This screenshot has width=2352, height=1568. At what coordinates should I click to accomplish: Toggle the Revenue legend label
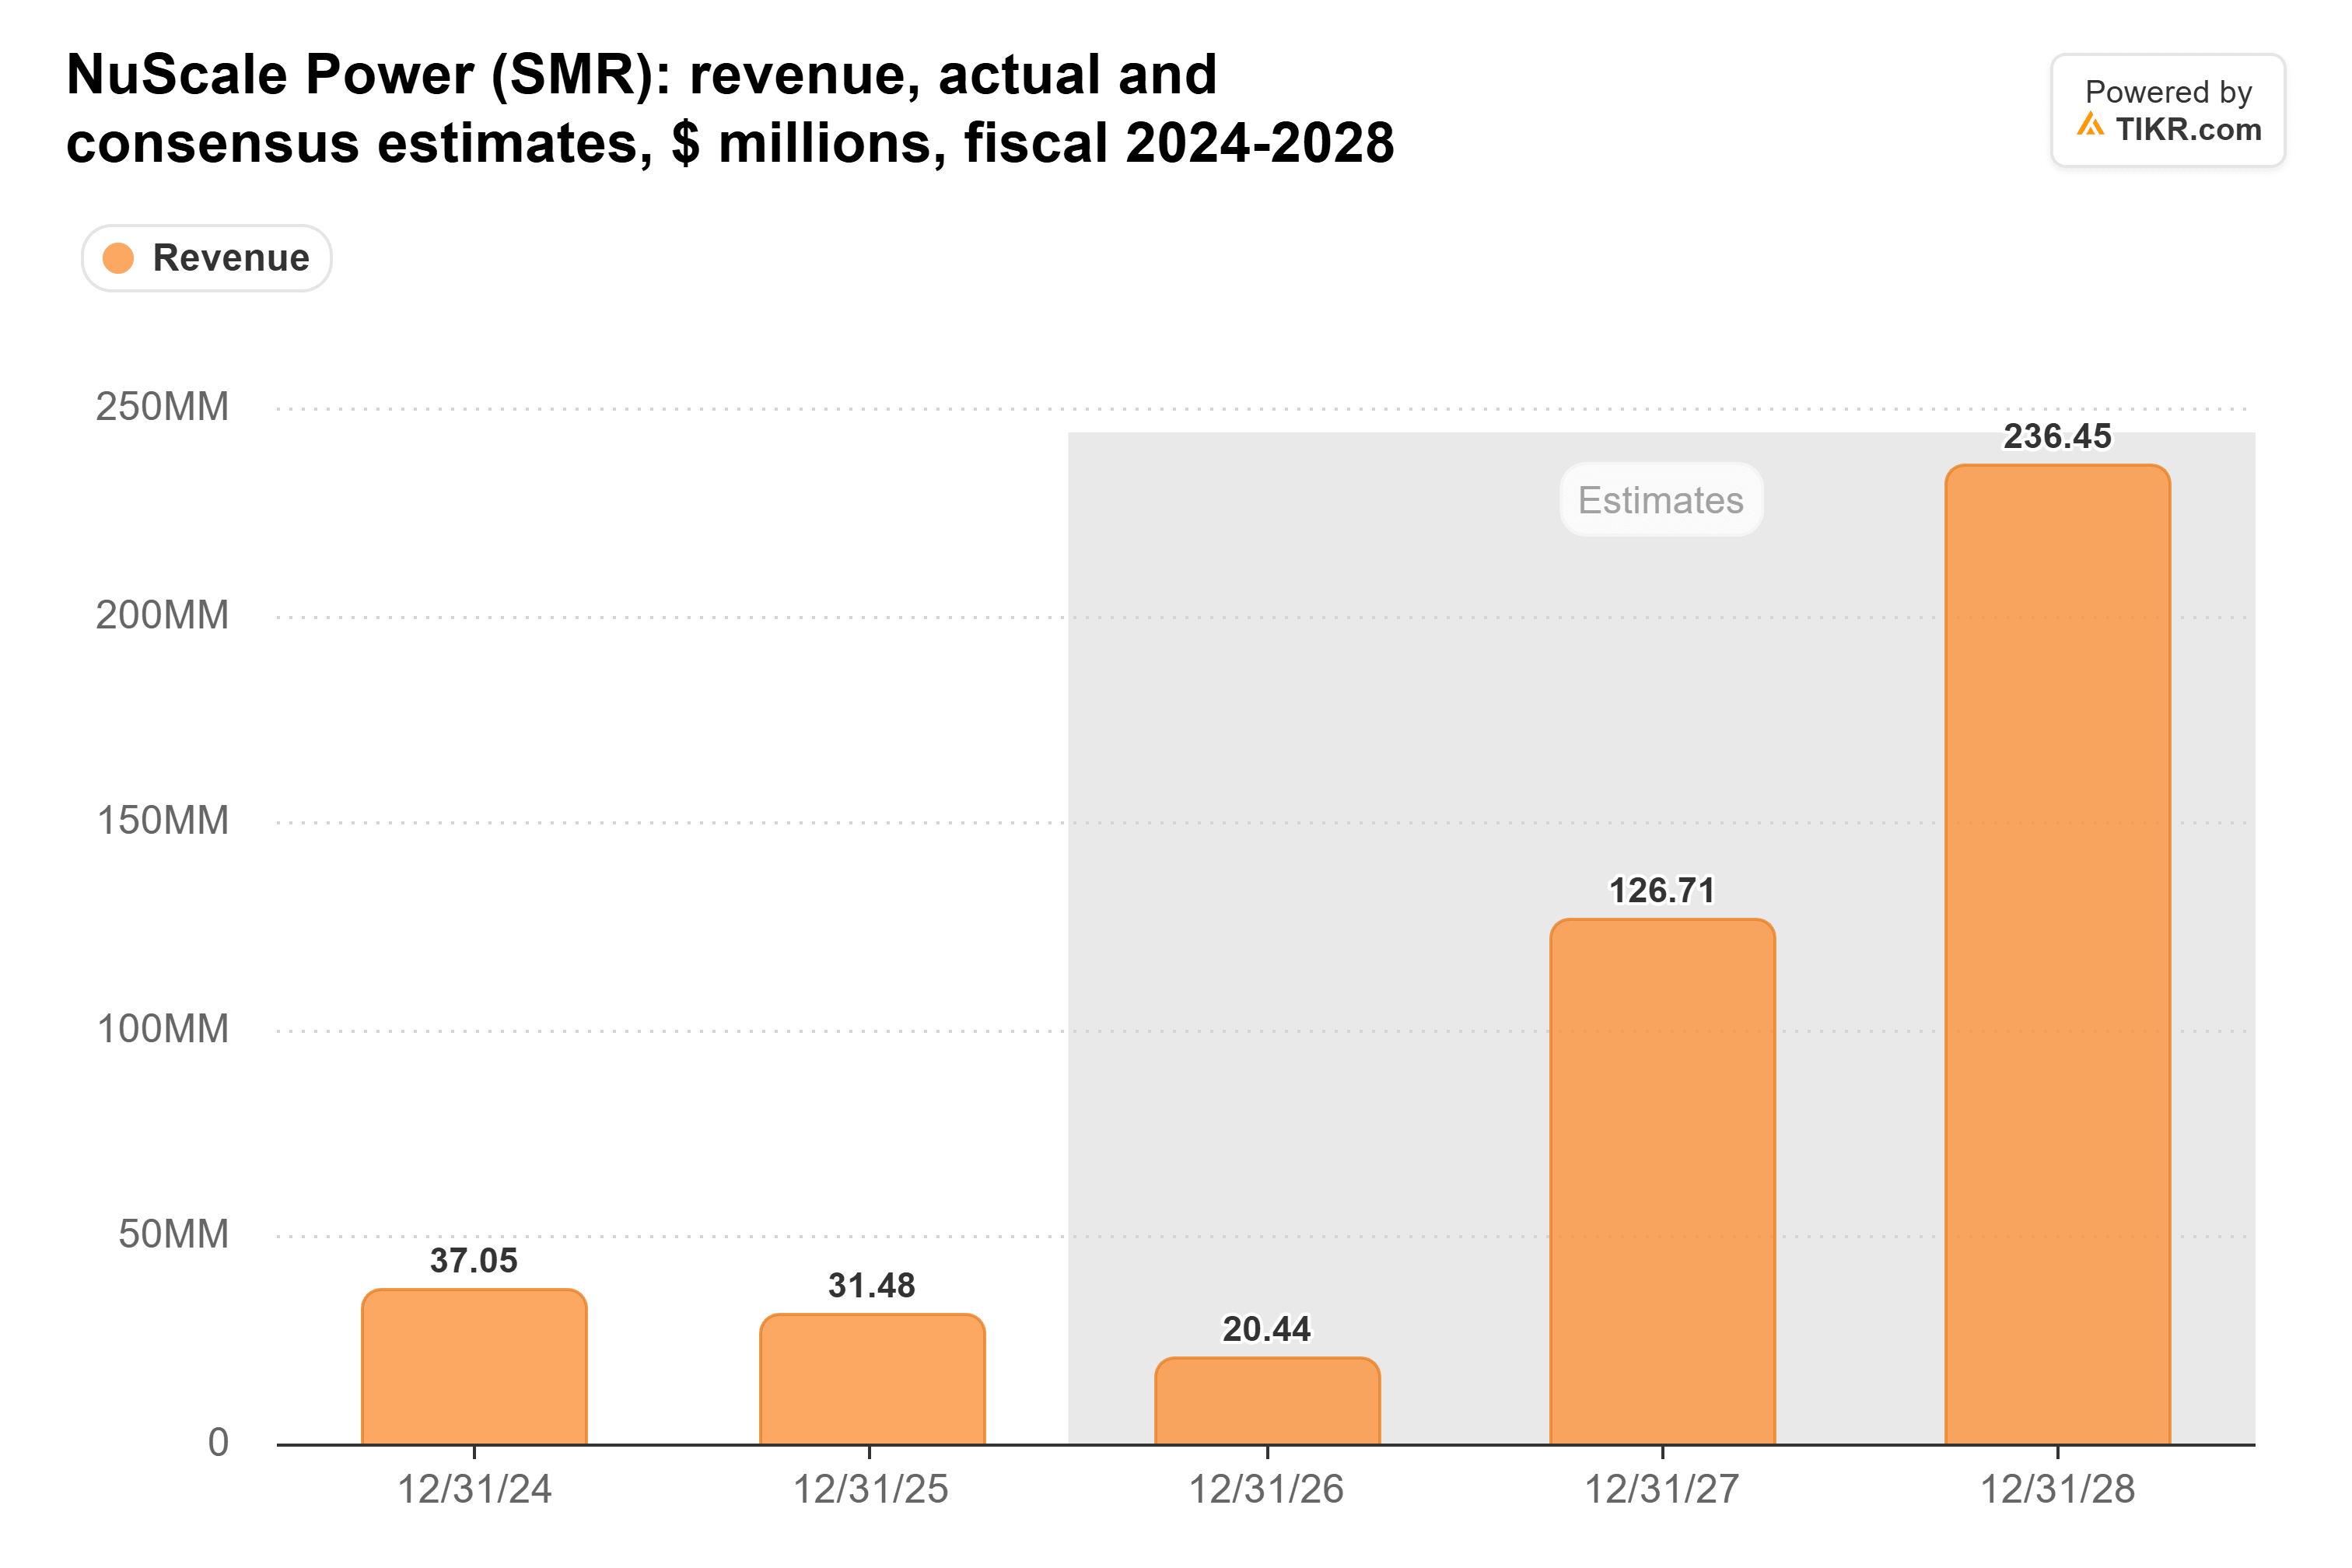point(231,258)
